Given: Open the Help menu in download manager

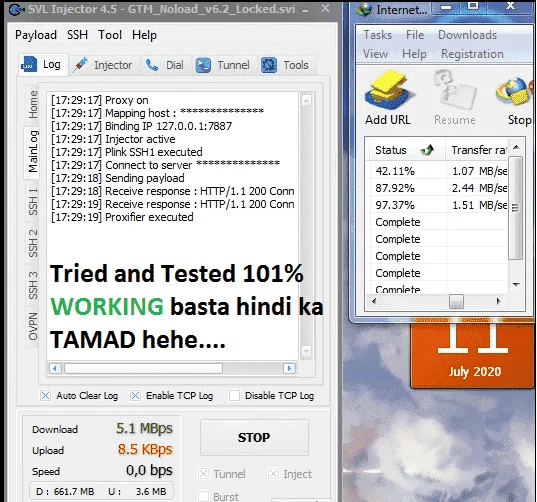Looking at the screenshot, I should [x=414, y=54].
